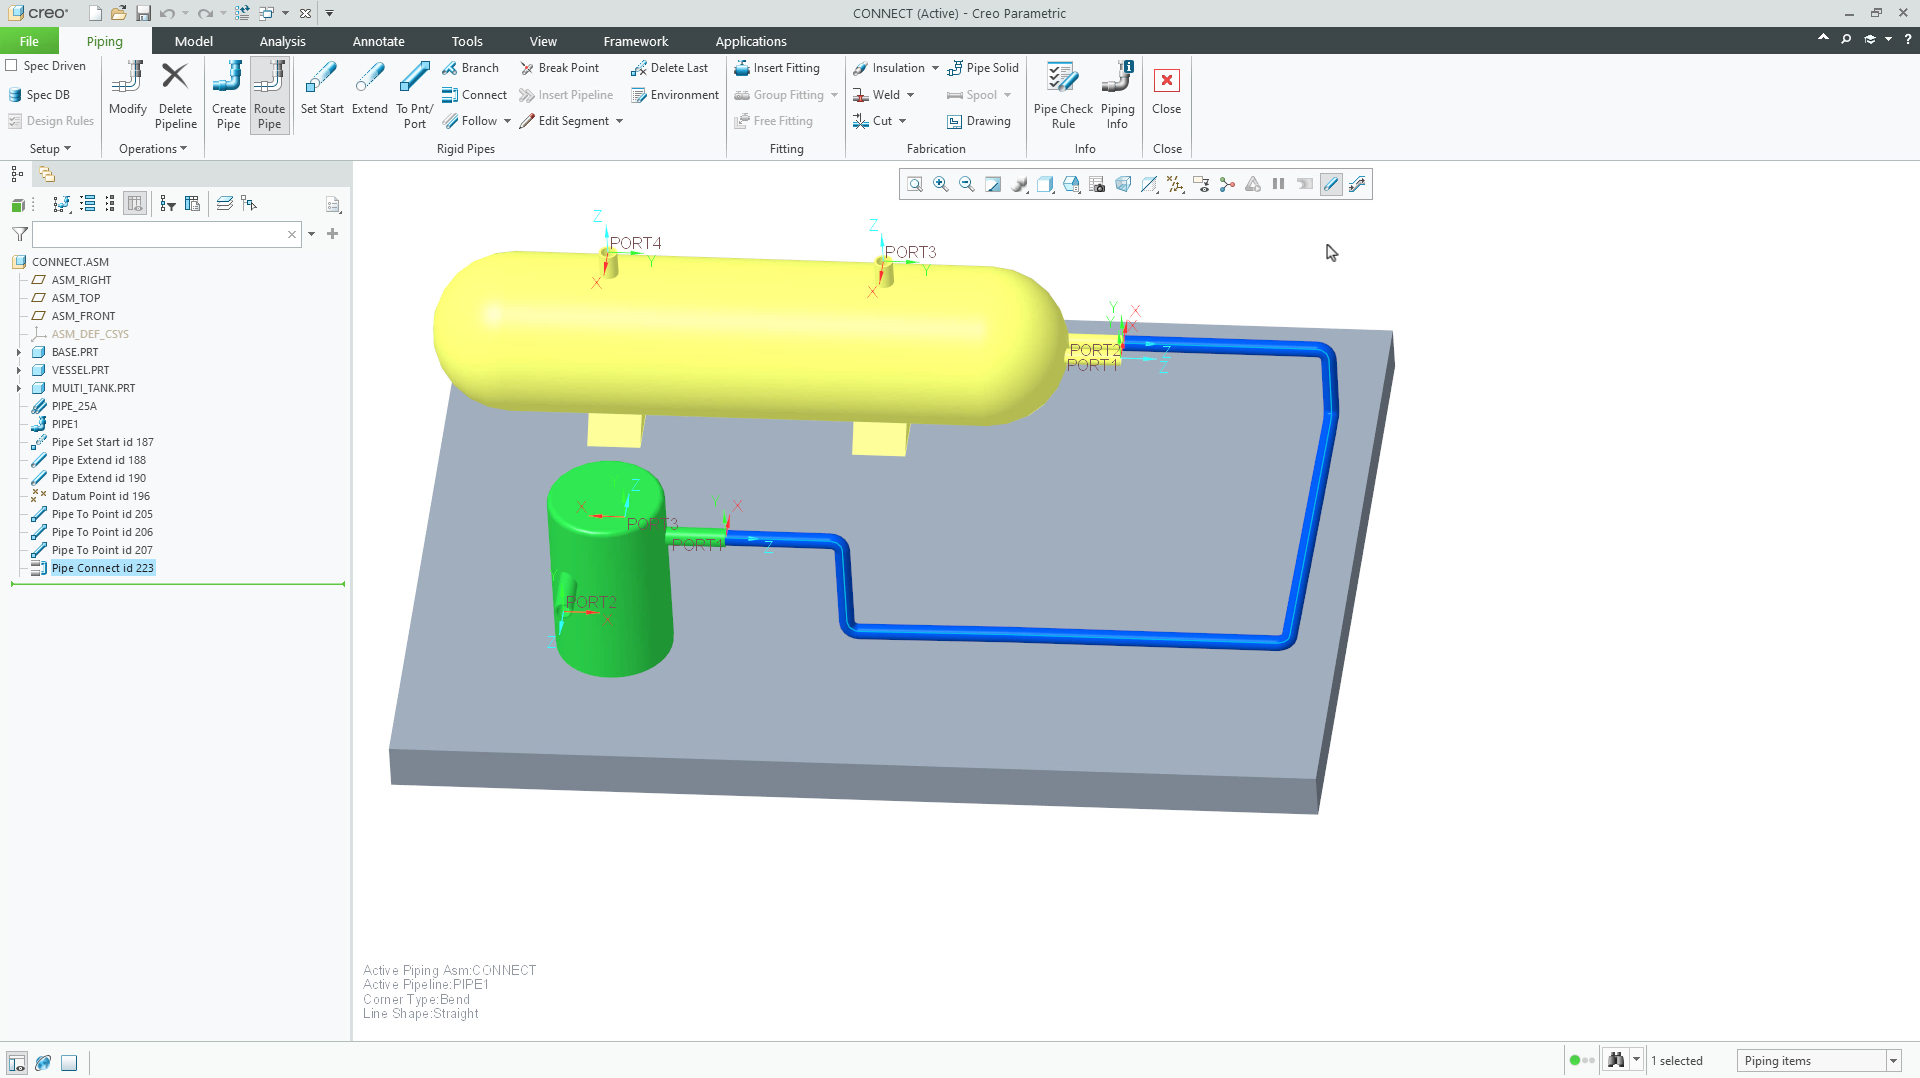Toggle the browser display in status bar

coord(43,1062)
